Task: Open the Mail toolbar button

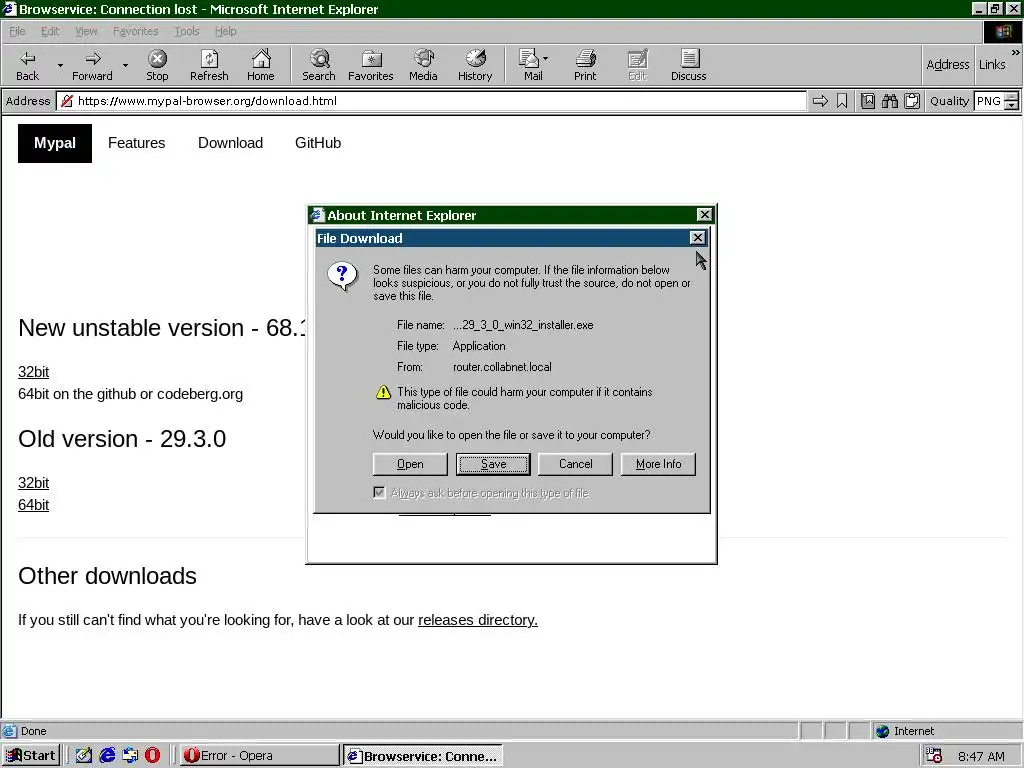Action: pos(530,65)
